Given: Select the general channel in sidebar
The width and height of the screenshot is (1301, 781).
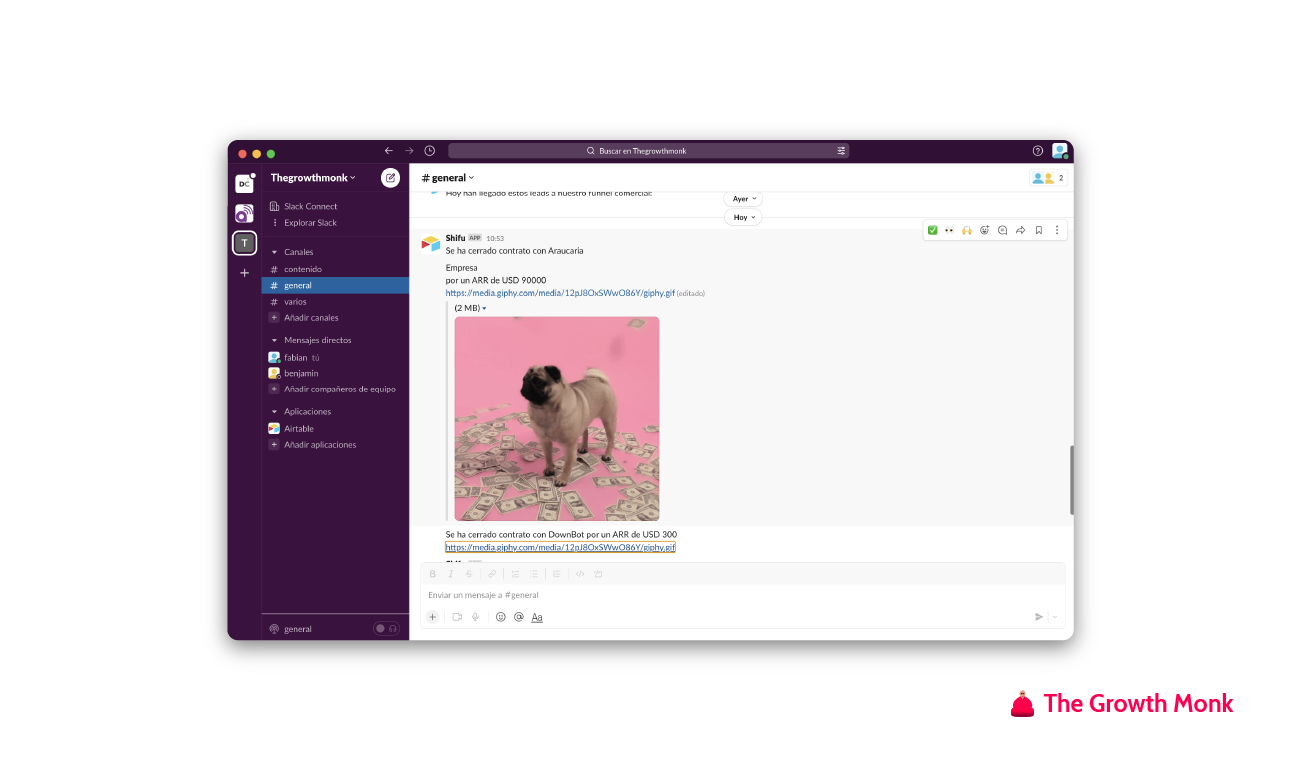Looking at the screenshot, I should point(335,285).
